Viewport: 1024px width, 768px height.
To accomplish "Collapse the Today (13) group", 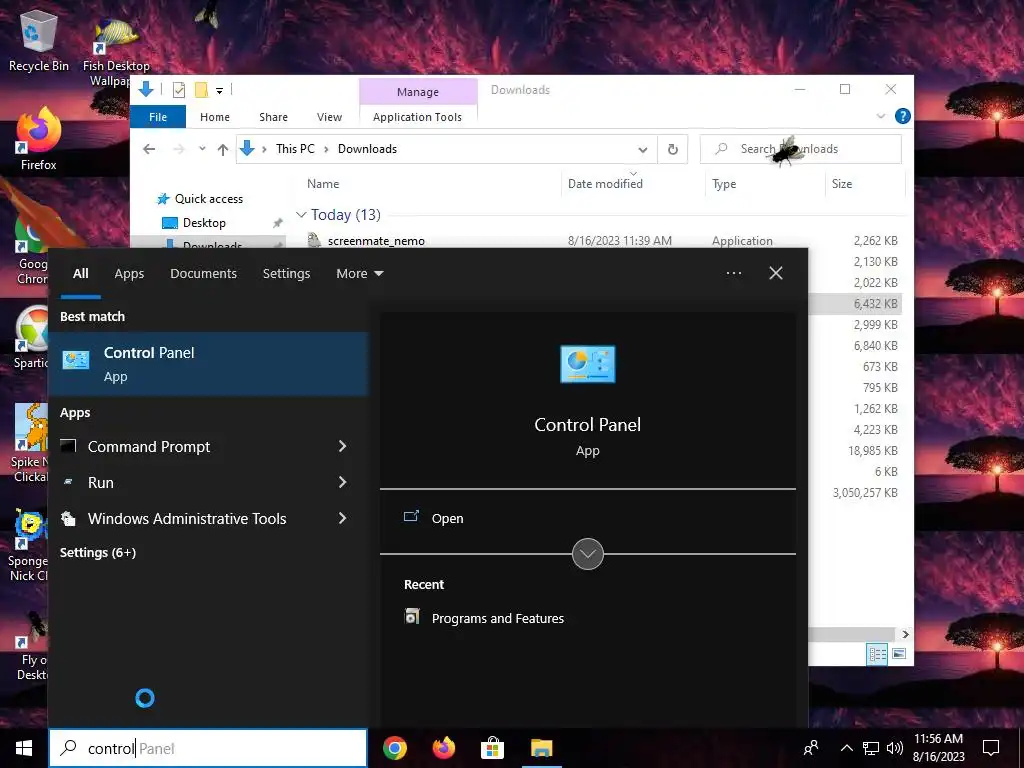I will point(301,215).
